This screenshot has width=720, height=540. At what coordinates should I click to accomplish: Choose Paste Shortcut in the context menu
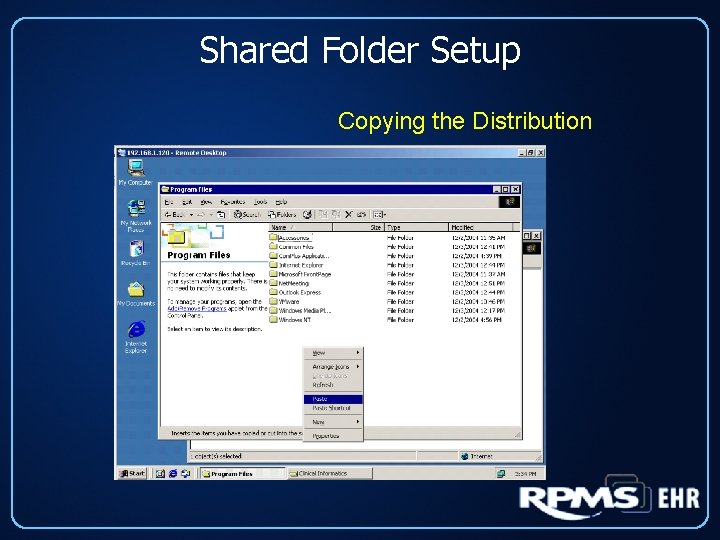pos(333,408)
